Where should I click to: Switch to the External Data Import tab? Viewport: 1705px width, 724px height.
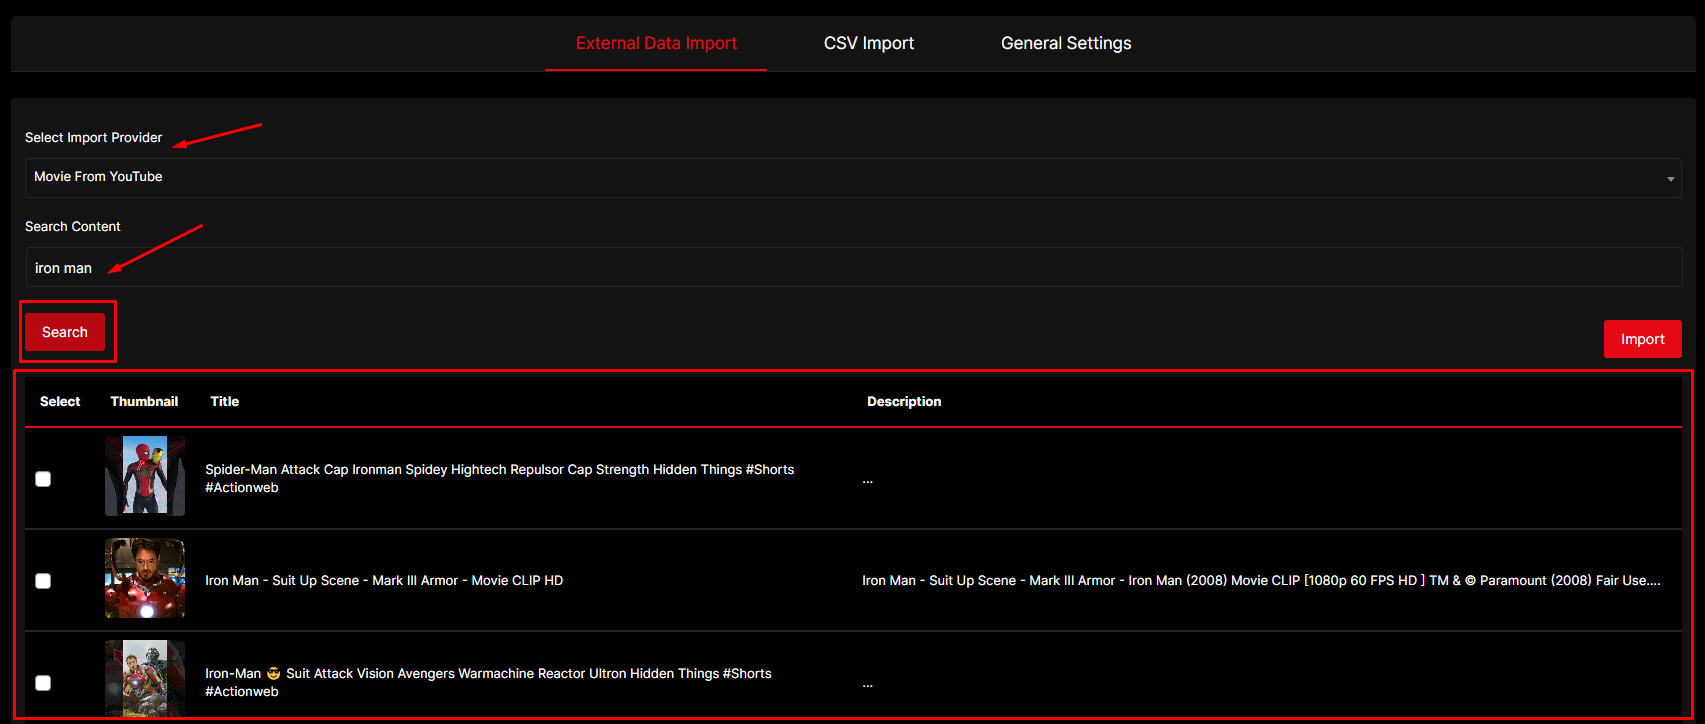(656, 43)
